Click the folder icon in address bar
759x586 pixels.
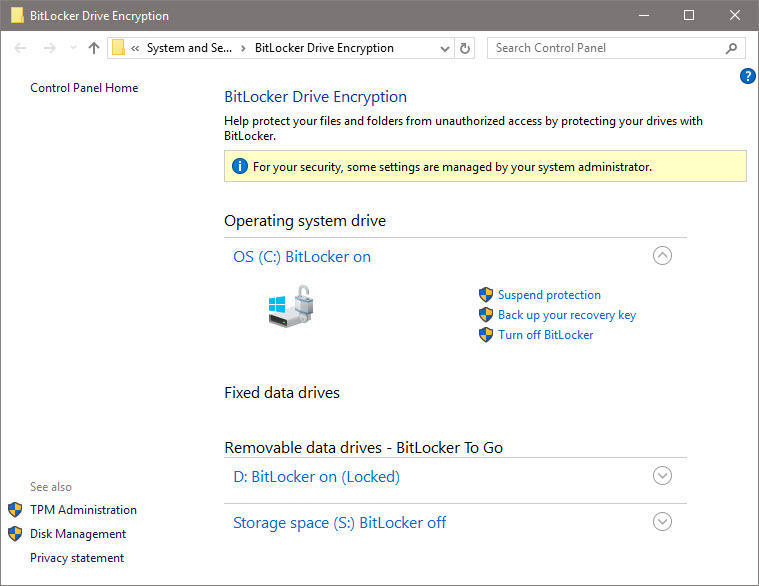[119, 48]
